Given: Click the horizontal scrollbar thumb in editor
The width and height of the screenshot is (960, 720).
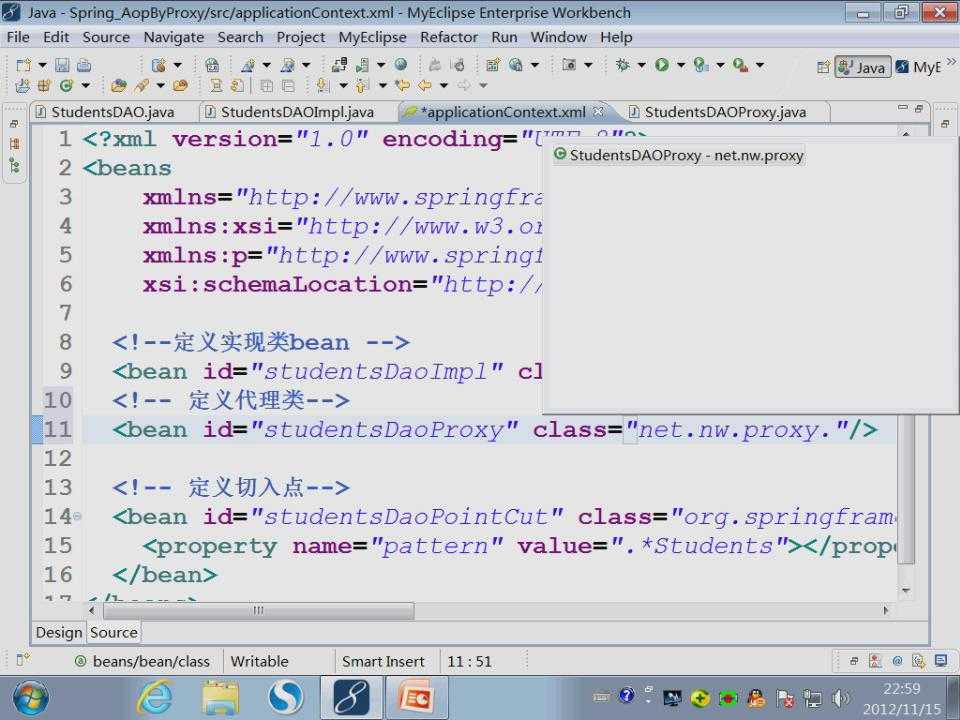Looking at the screenshot, I should pyautogui.click(x=258, y=610).
